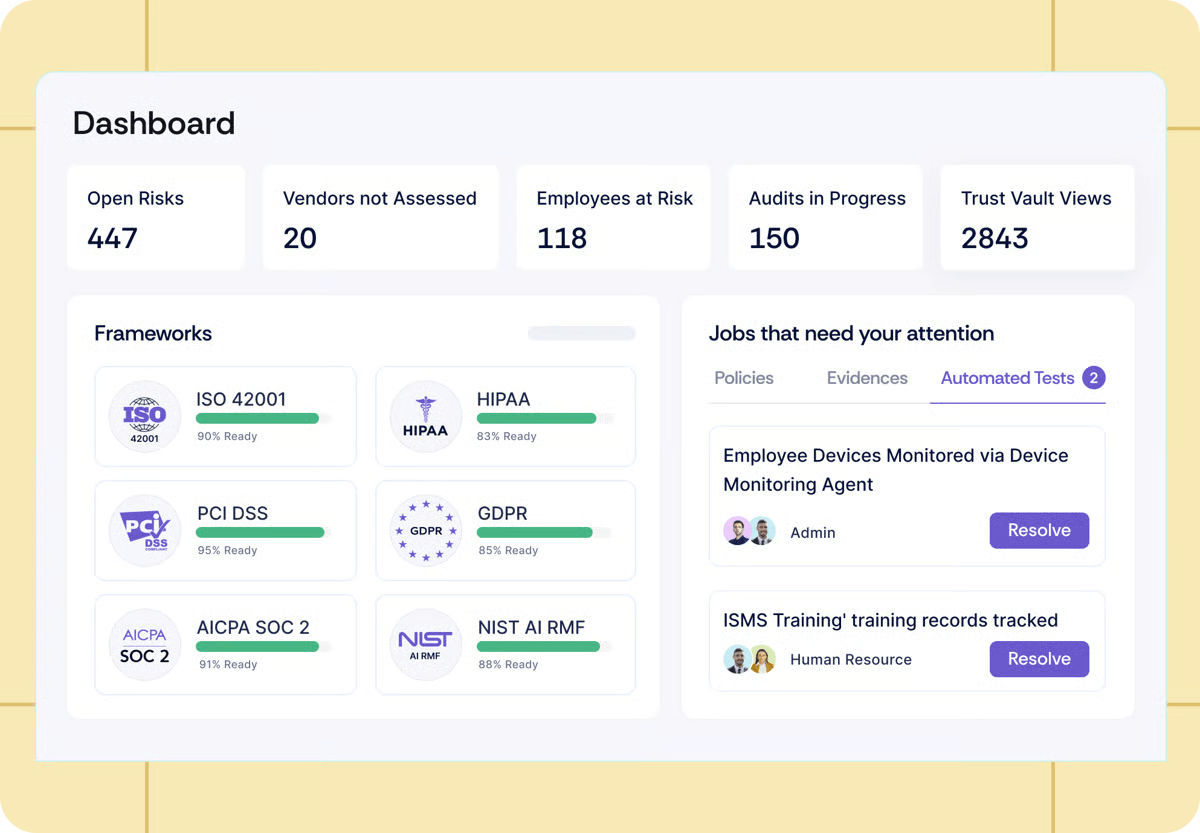Click the '95% Ready' status text
This screenshot has height=833, width=1200.
click(x=227, y=550)
